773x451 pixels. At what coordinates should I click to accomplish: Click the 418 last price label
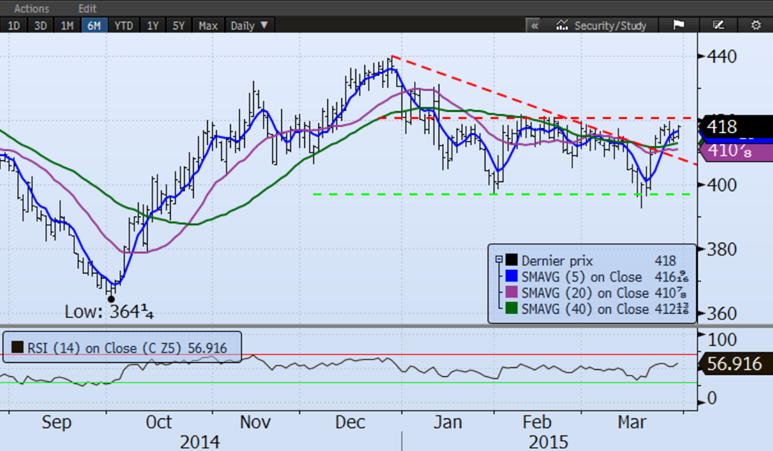point(721,127)
